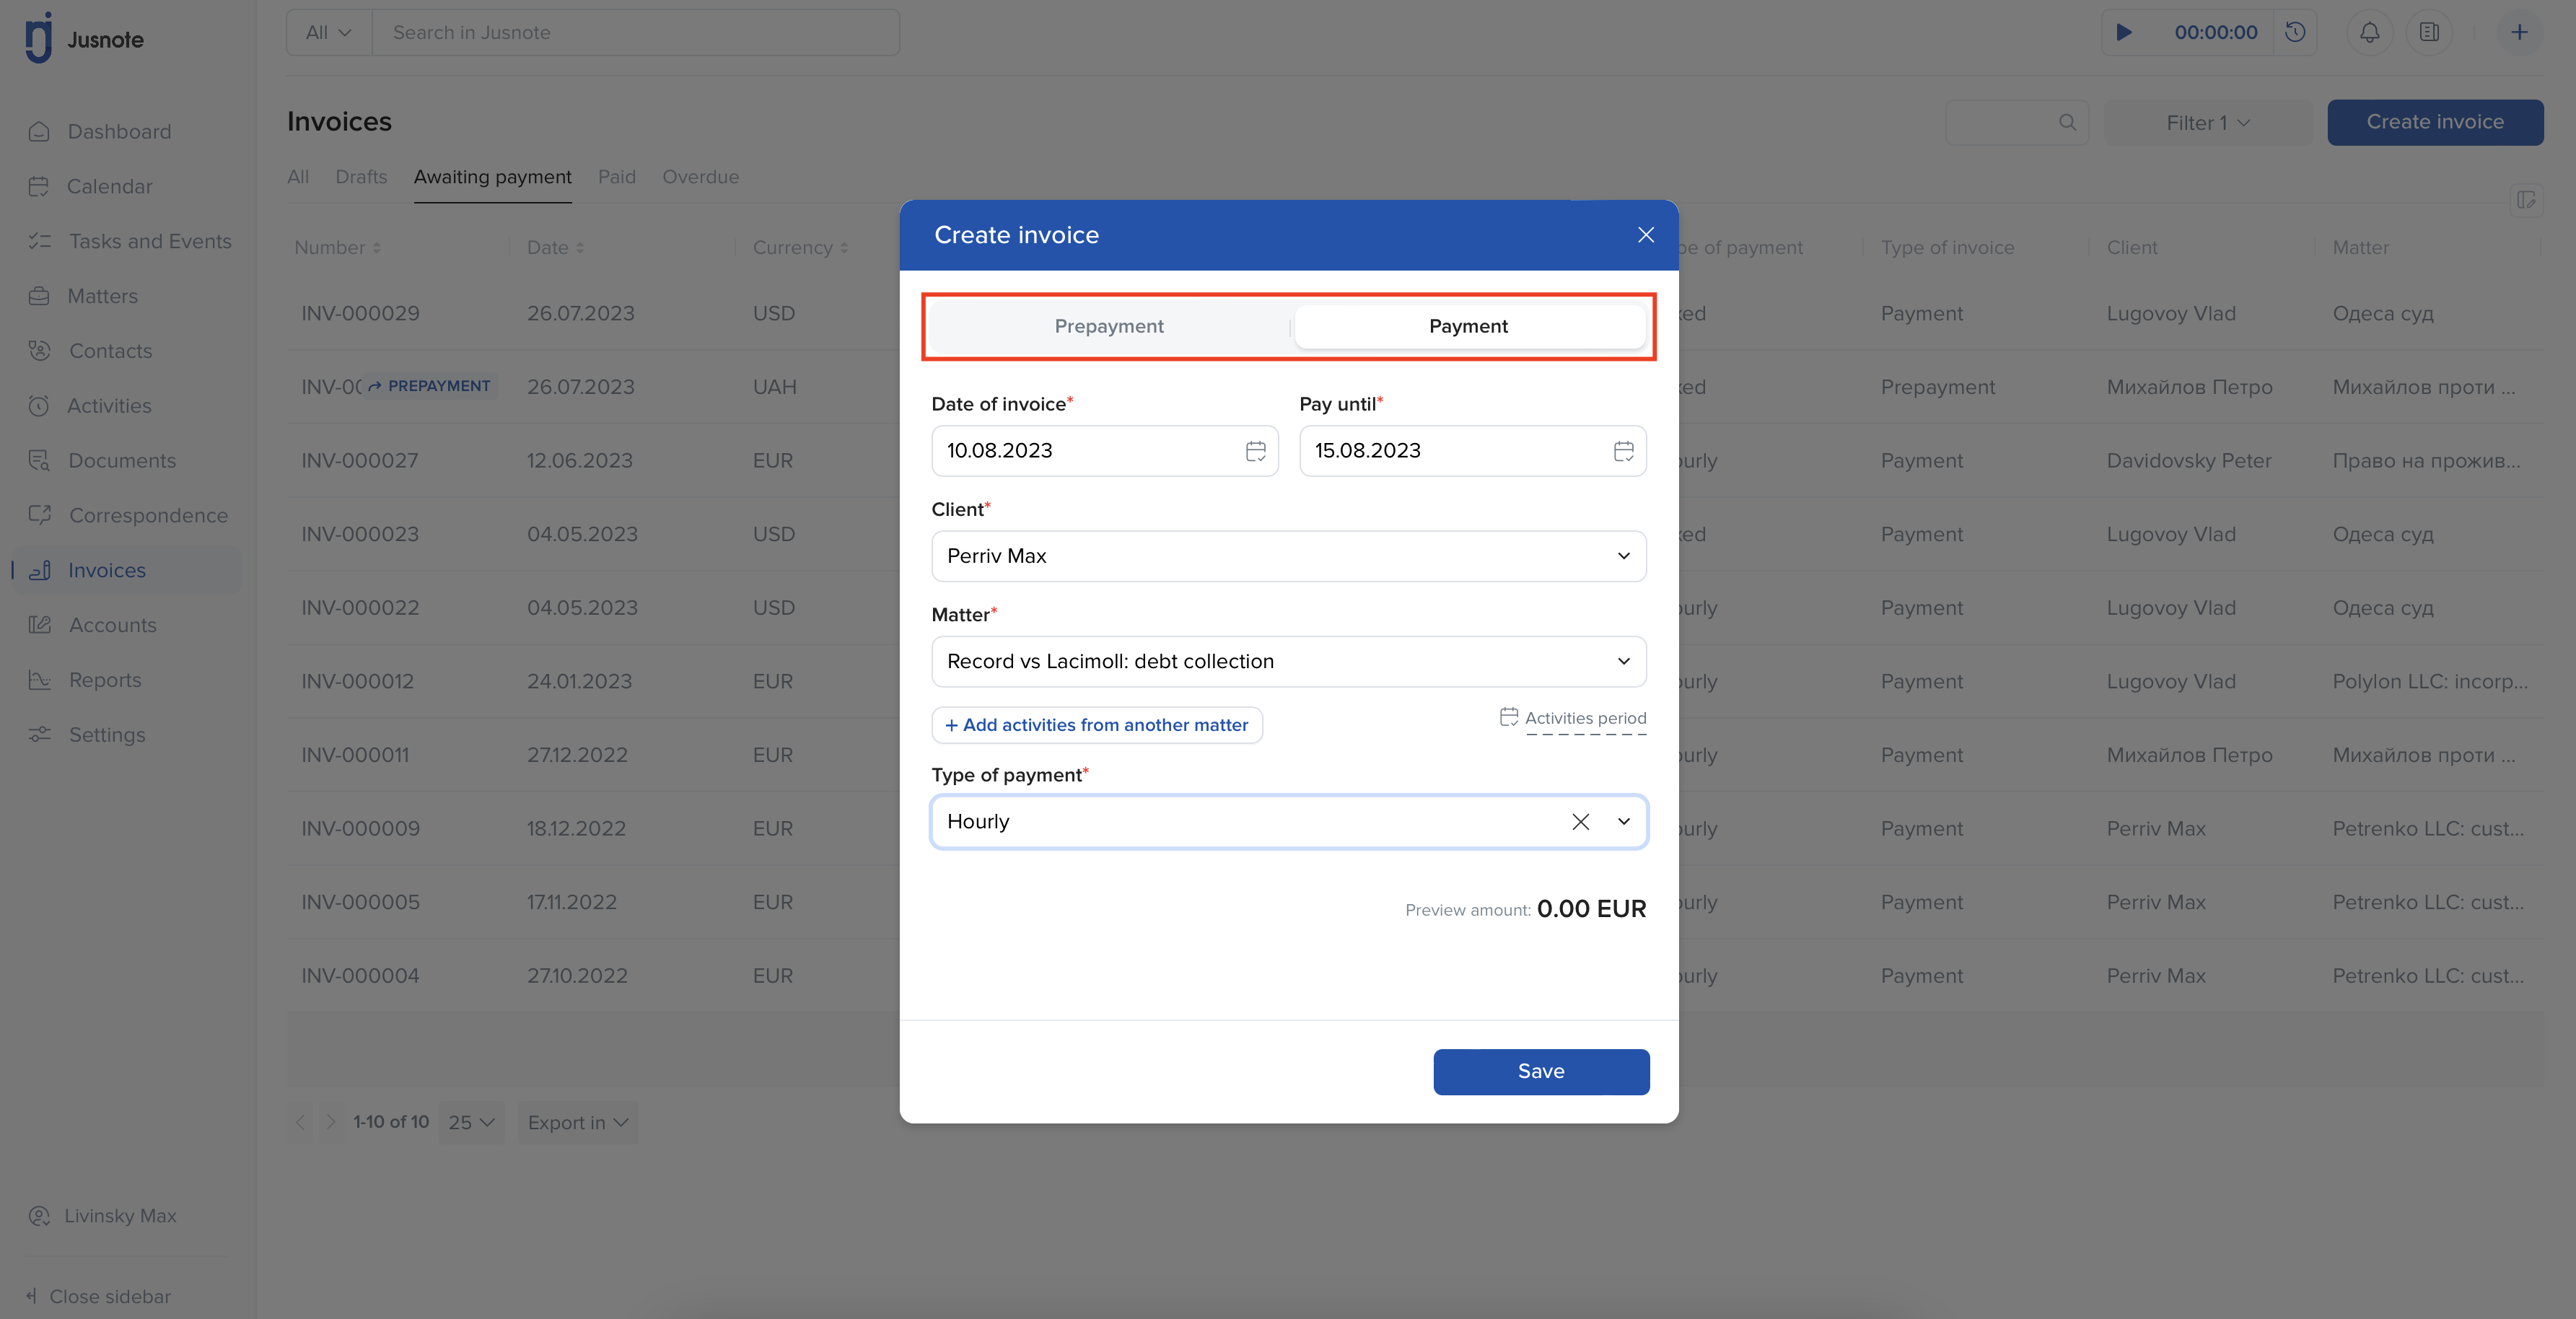
Task: Switch to the Drafts tab
Action: point(361,177)
